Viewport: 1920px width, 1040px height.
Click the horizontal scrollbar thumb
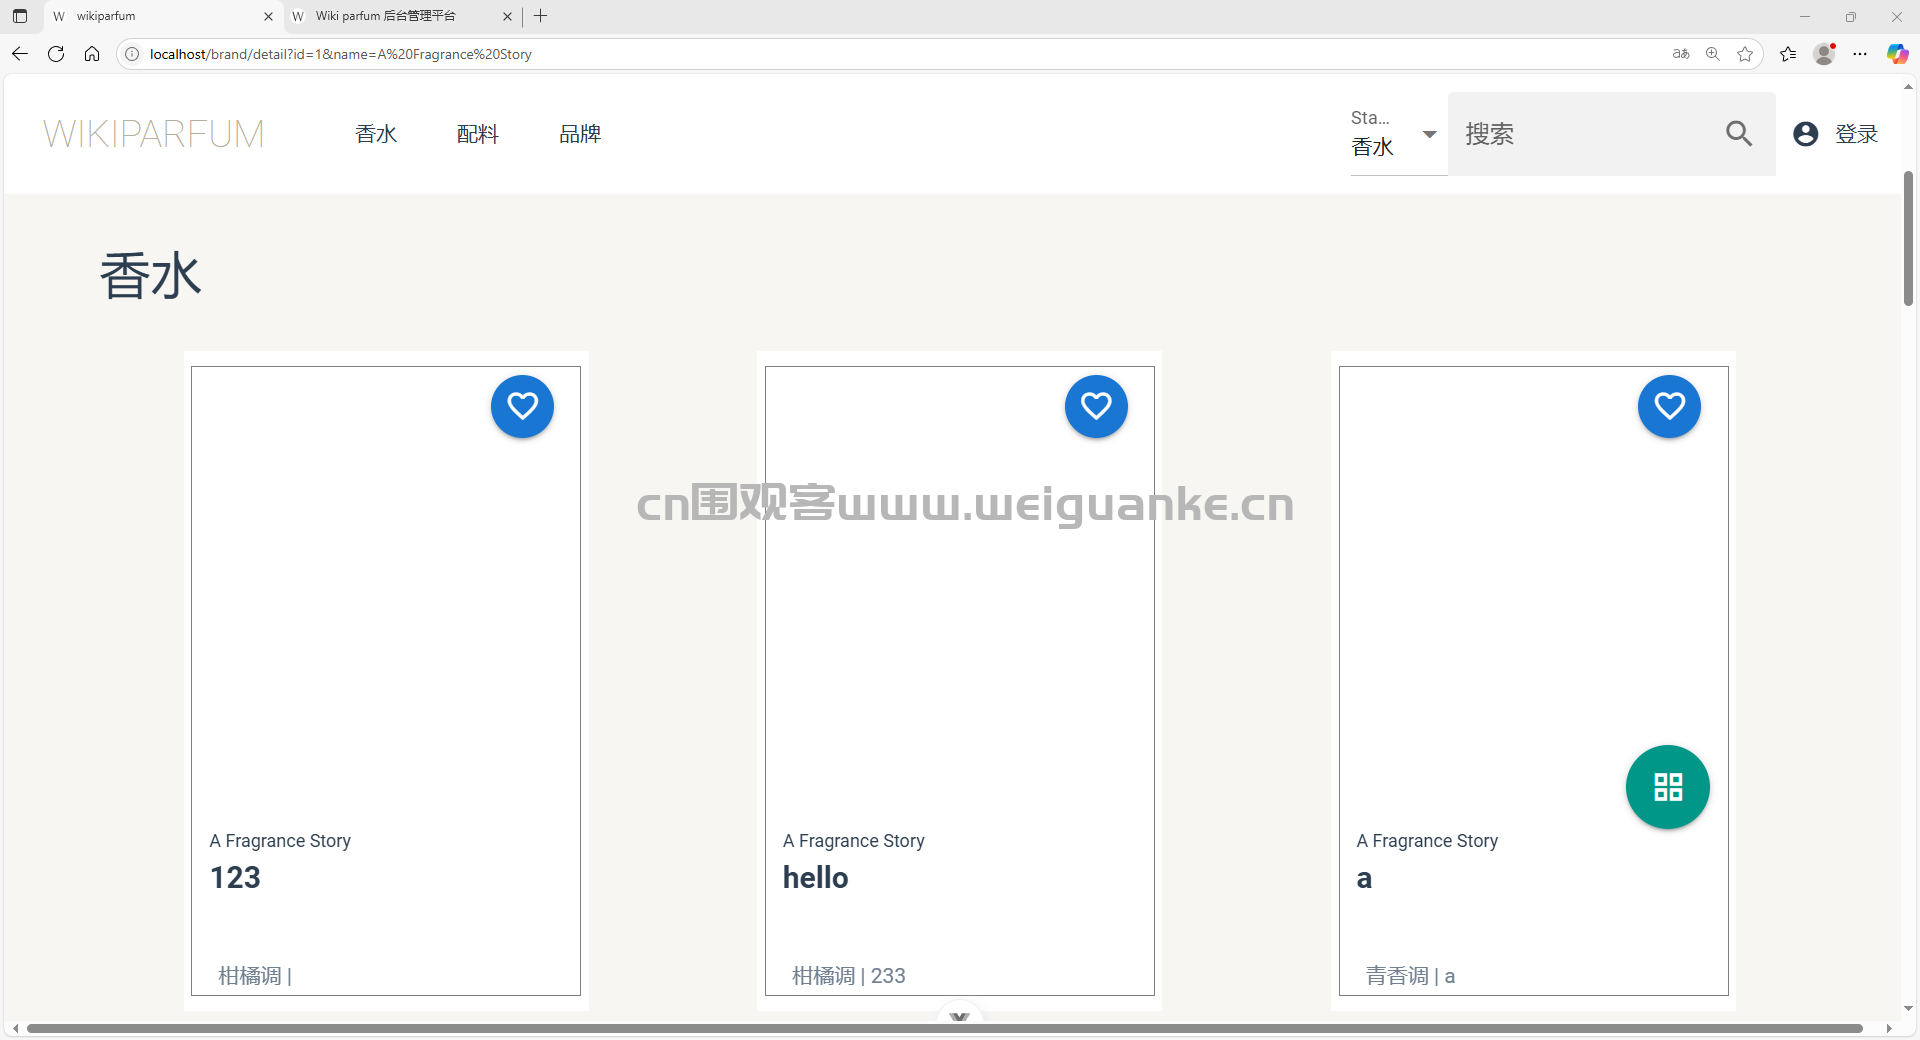pos(945,1028)
